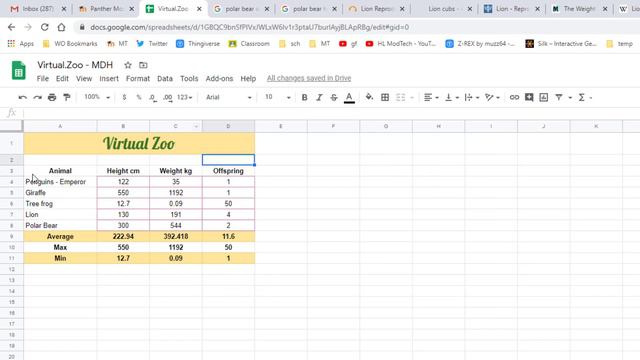The height and width of the screenshot is (360, 640).
Task: Open the Format menu
Action: pos(138,78)
